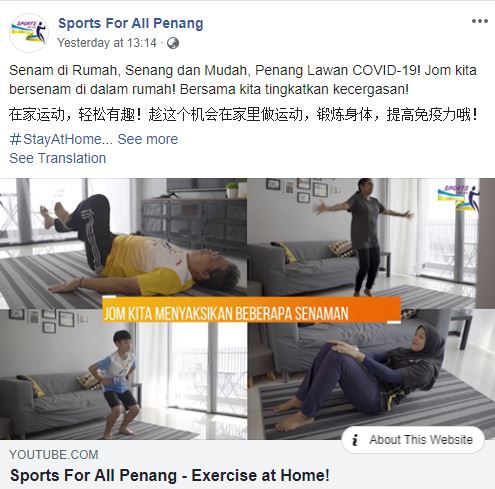Click the Sports For All Penang profile picture
495x489 pixels.
[x=29, y=33]
